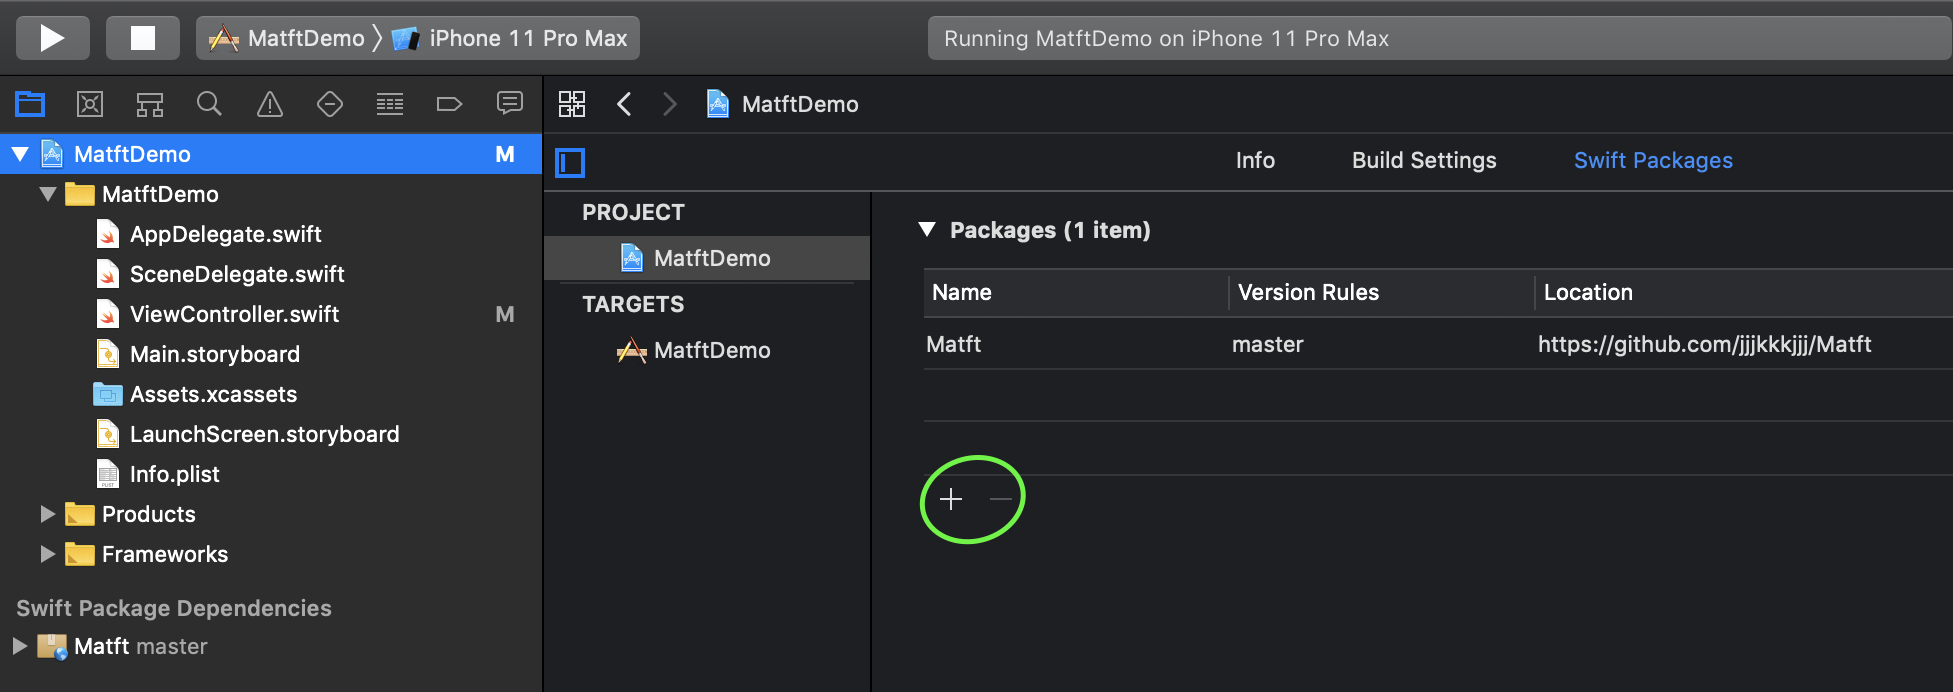This screenshot has width=1953, height=692.
Task: Open the Report navigator speech icon
Action: pyautogui.click(x=510, y=104)
